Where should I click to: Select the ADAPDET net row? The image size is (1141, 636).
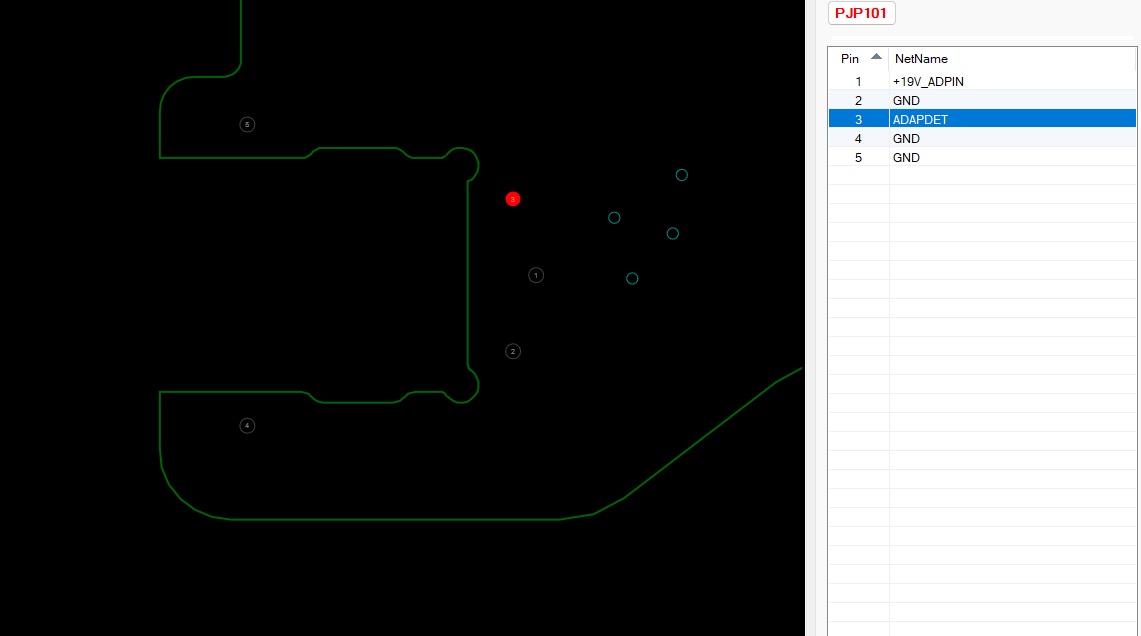coord(982,119)
